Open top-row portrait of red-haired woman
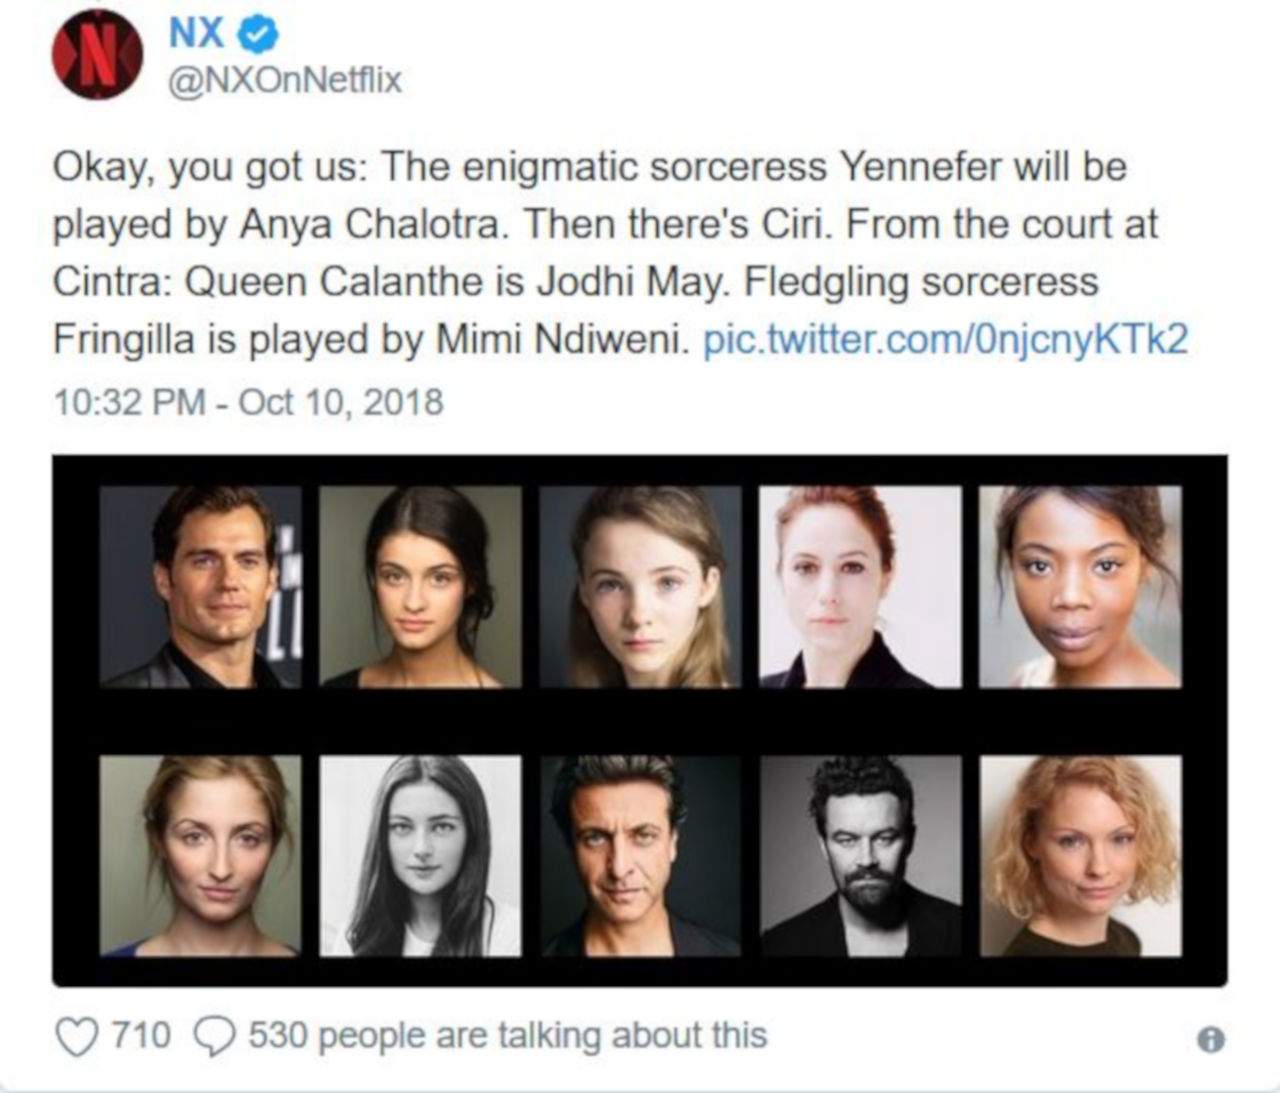Viewport: 1280px width, 1093px height. tap(860, 587)
